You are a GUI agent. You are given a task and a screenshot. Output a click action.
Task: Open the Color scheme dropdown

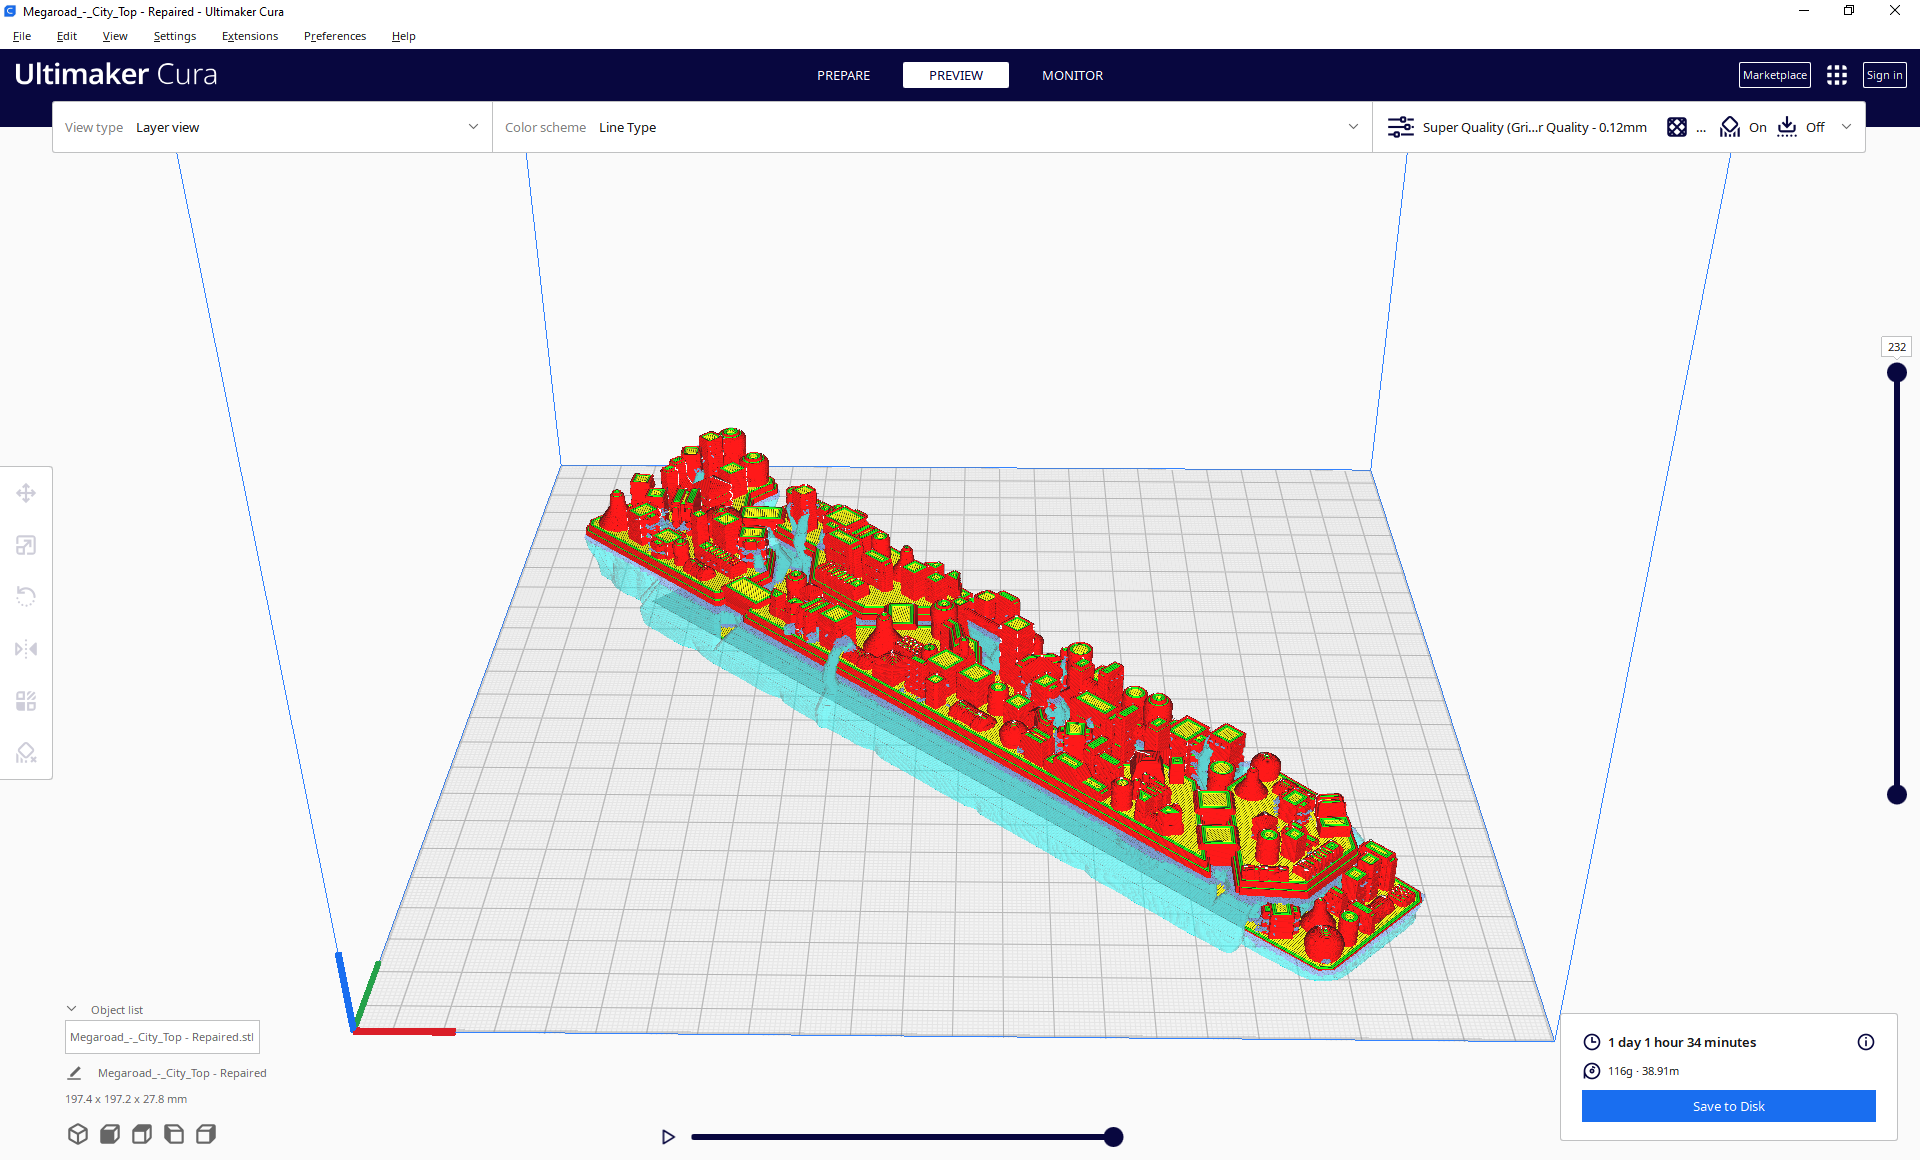coord(932,127)
